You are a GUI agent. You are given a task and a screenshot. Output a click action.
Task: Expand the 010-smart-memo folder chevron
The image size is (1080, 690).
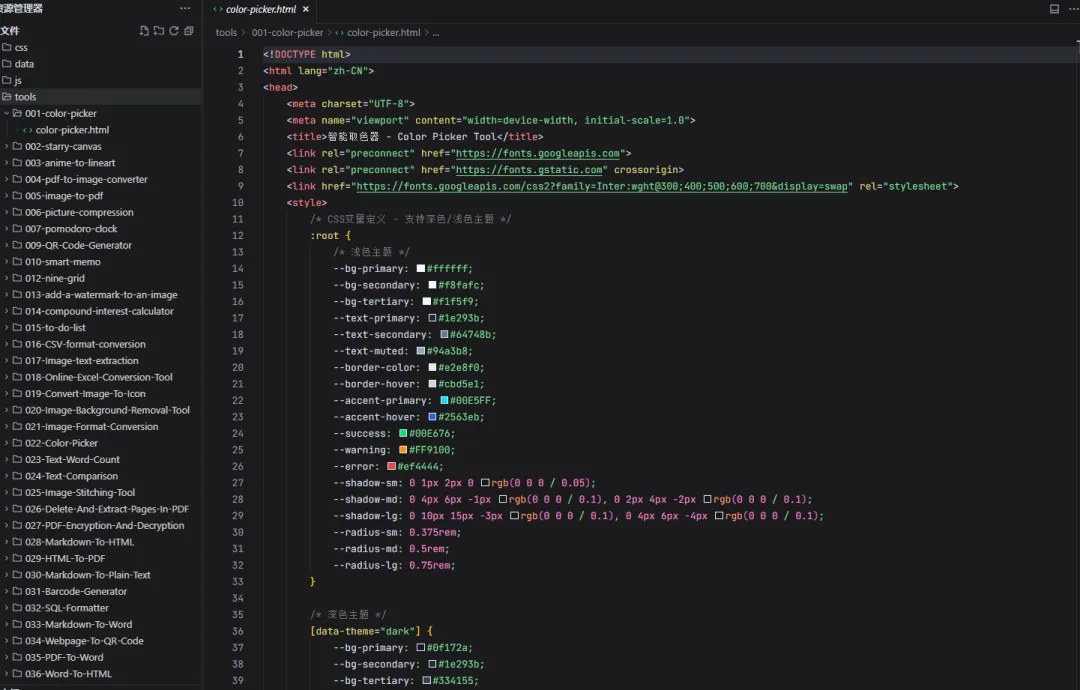(x=7, y=262)
